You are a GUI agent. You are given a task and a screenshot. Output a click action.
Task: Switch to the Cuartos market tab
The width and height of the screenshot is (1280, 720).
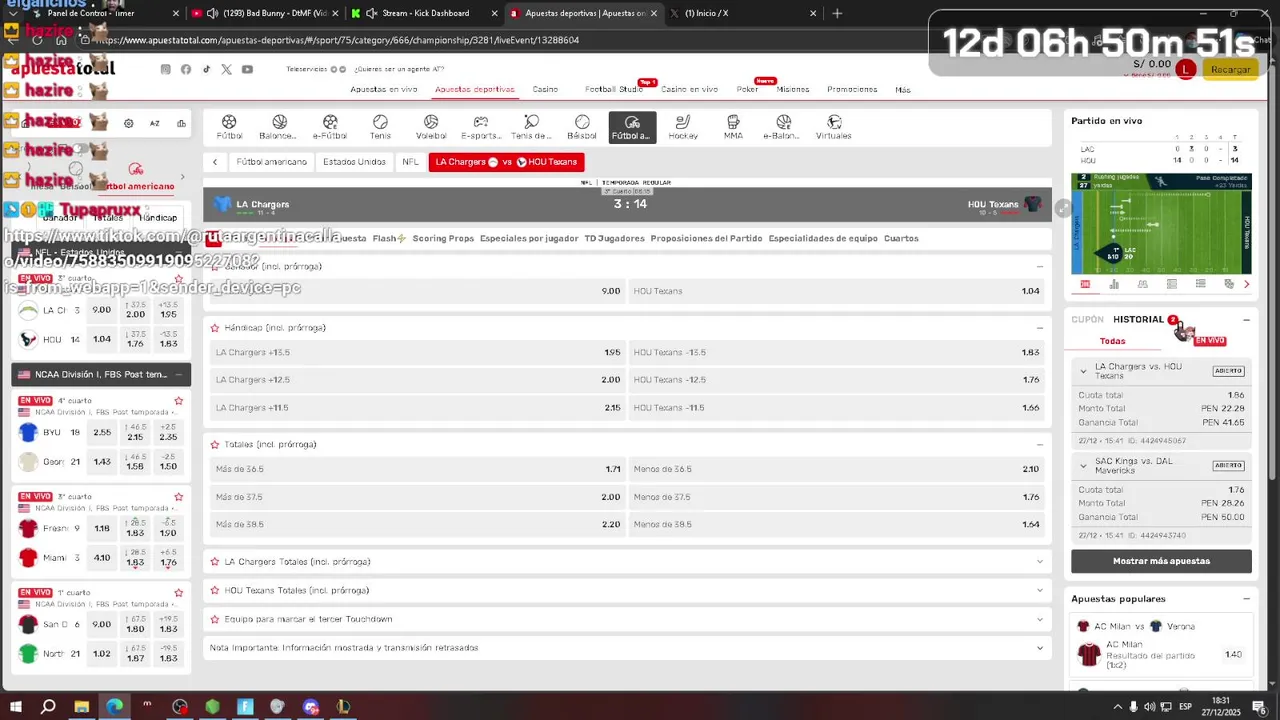901,238
